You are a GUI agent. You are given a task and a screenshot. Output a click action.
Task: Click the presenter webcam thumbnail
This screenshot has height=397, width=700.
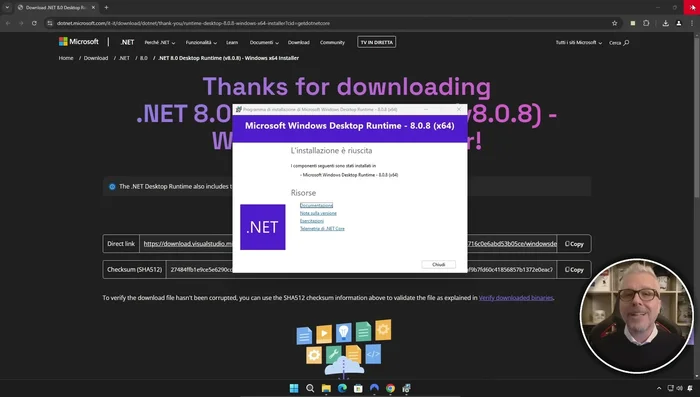[x=637, y=316]
